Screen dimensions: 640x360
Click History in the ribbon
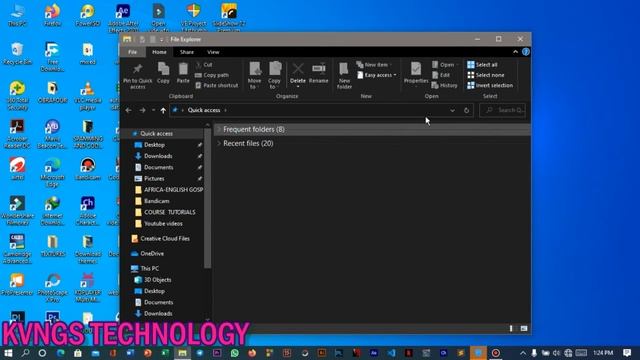(x=444, y=85)
